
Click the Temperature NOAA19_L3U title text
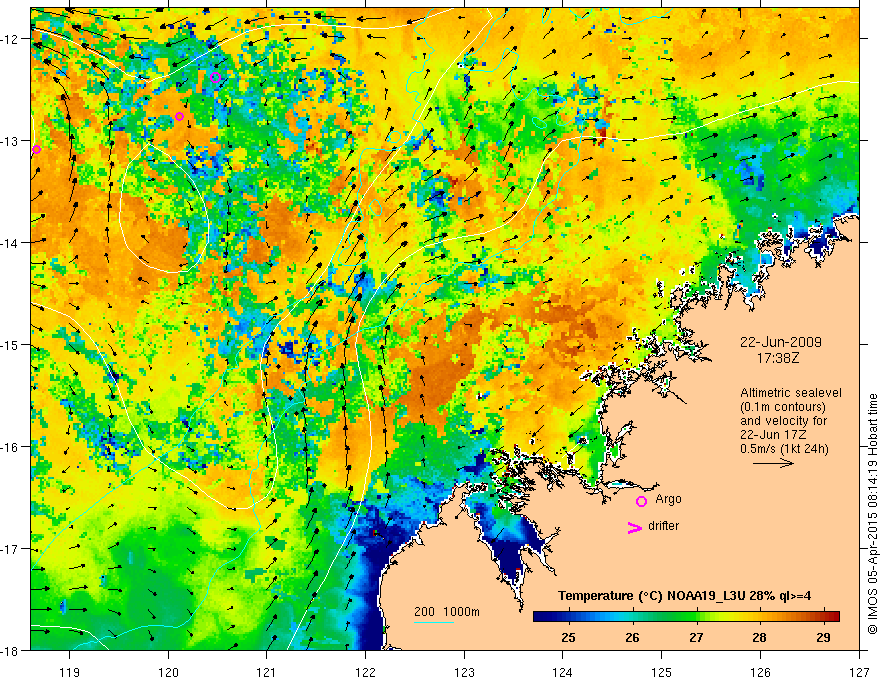pyautogui.click(x=684, y=596)
